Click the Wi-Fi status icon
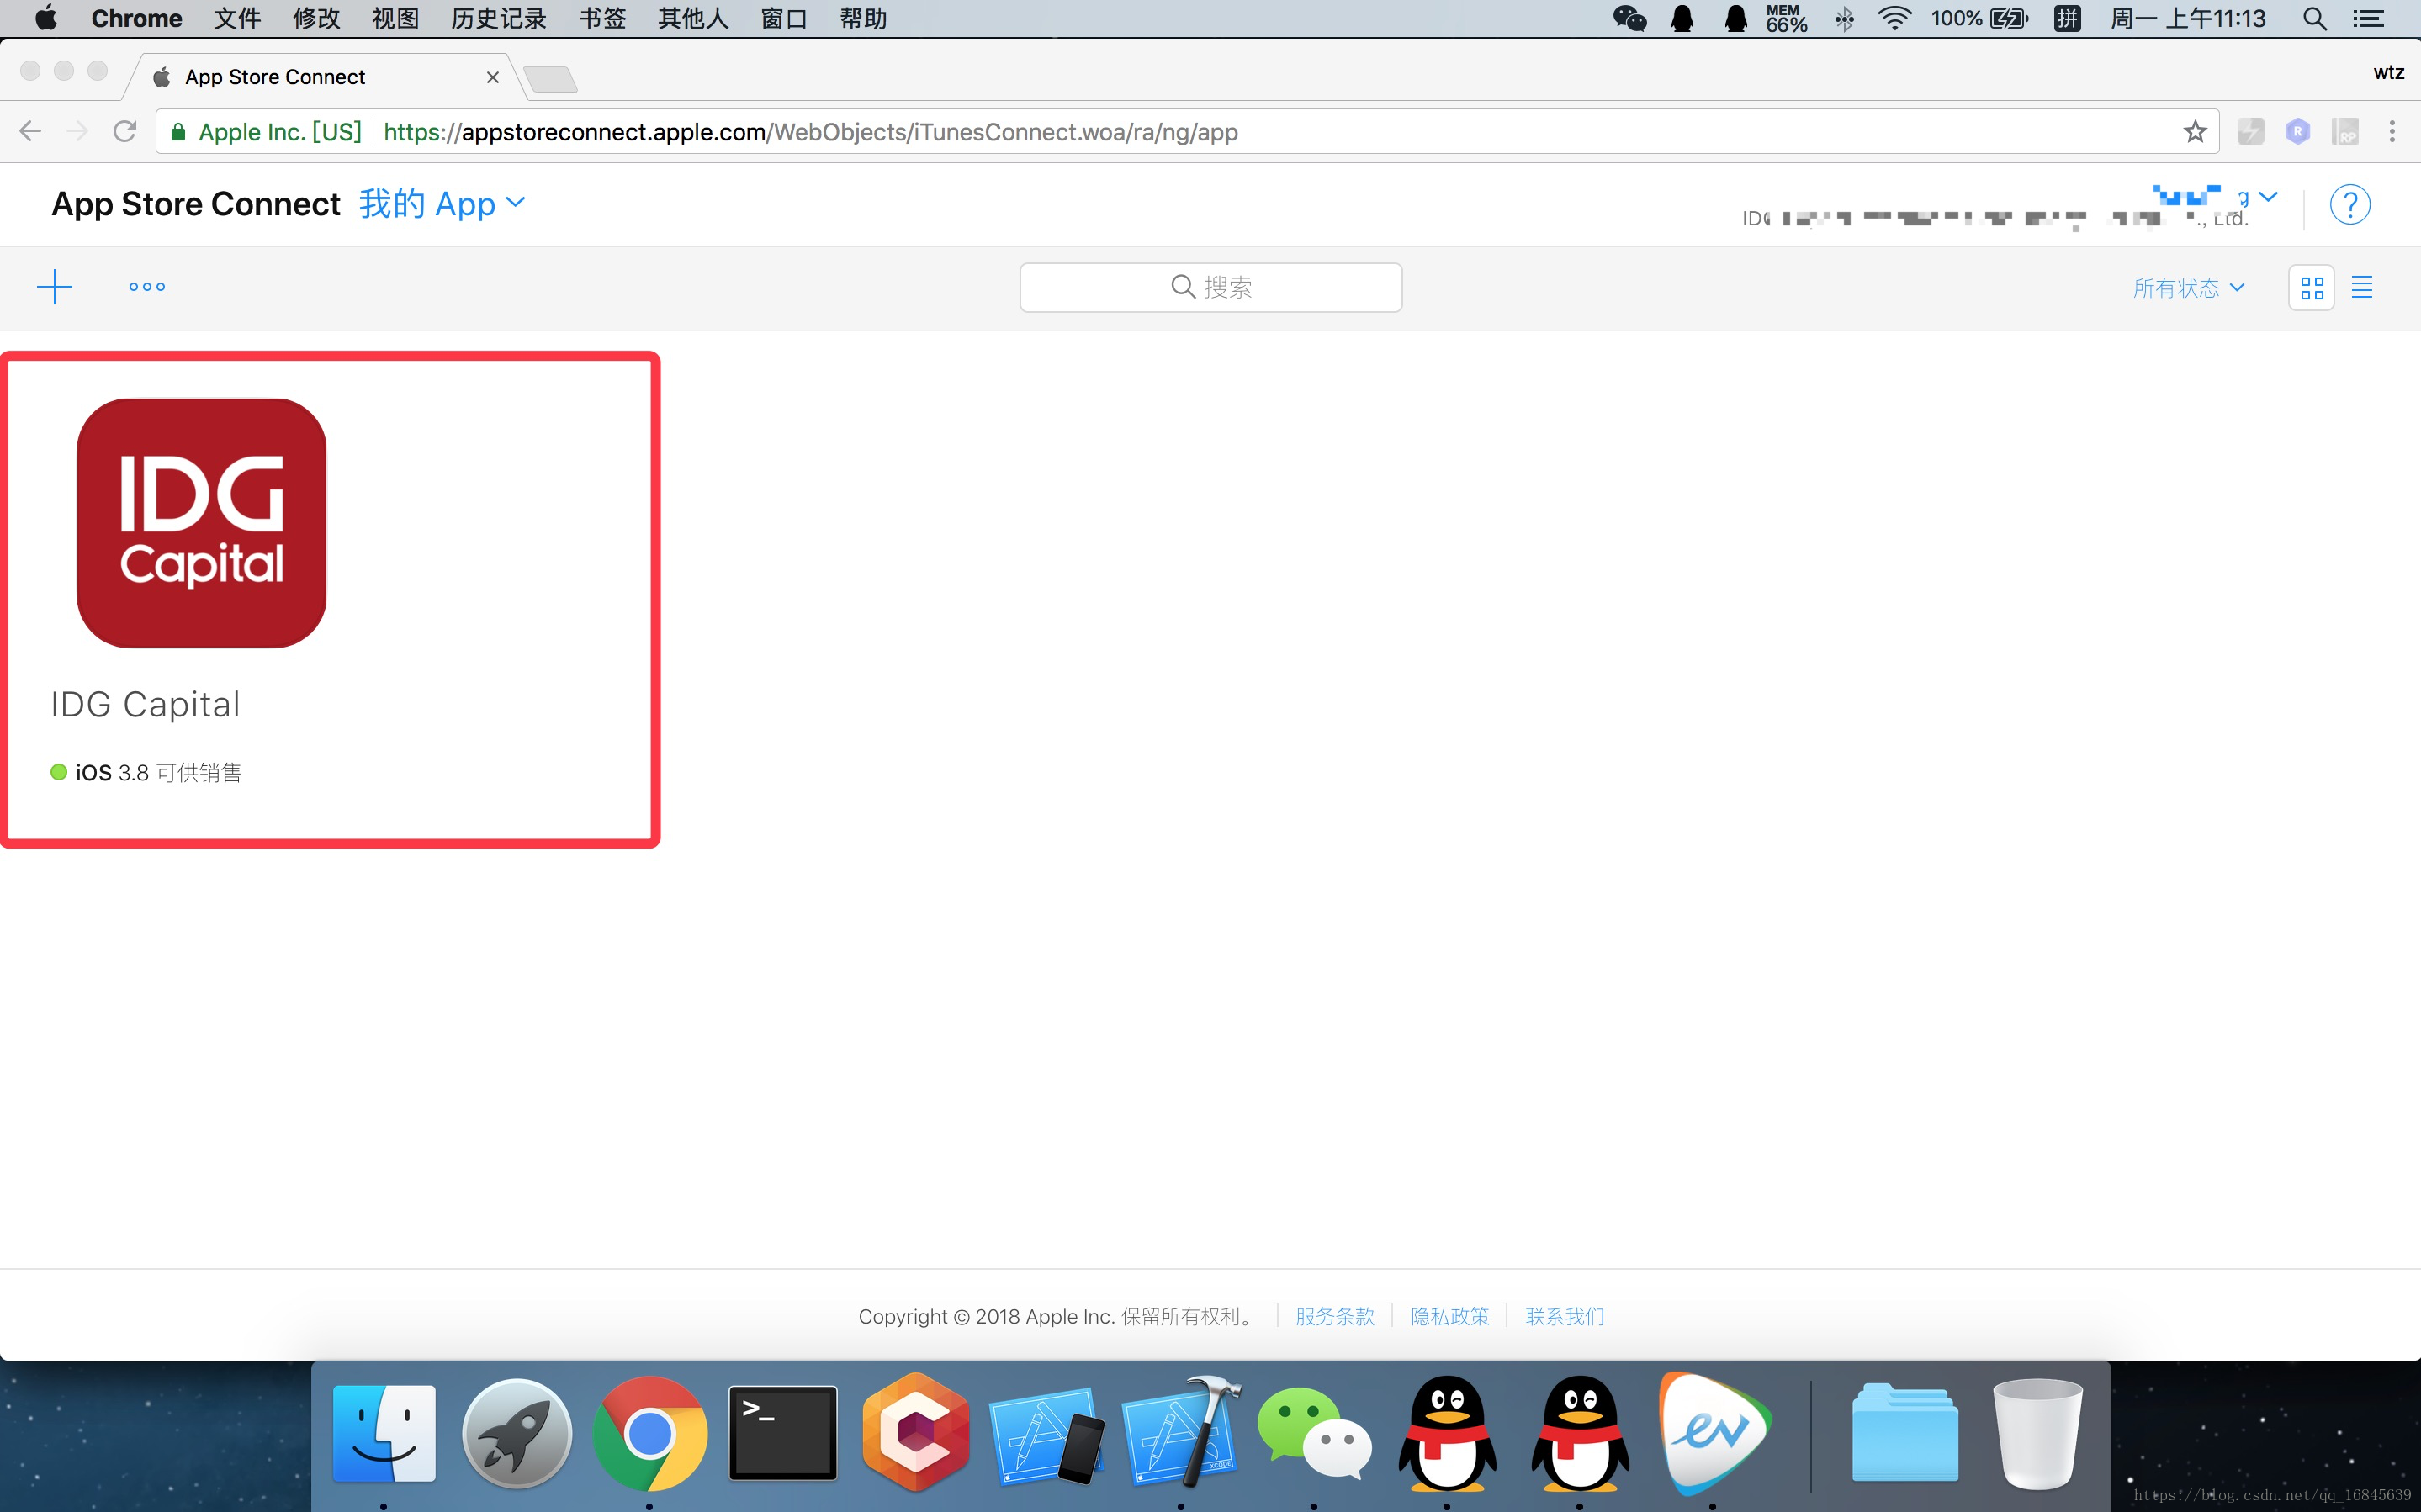Screen dimensions: 2421x1512 [1894, 18]
